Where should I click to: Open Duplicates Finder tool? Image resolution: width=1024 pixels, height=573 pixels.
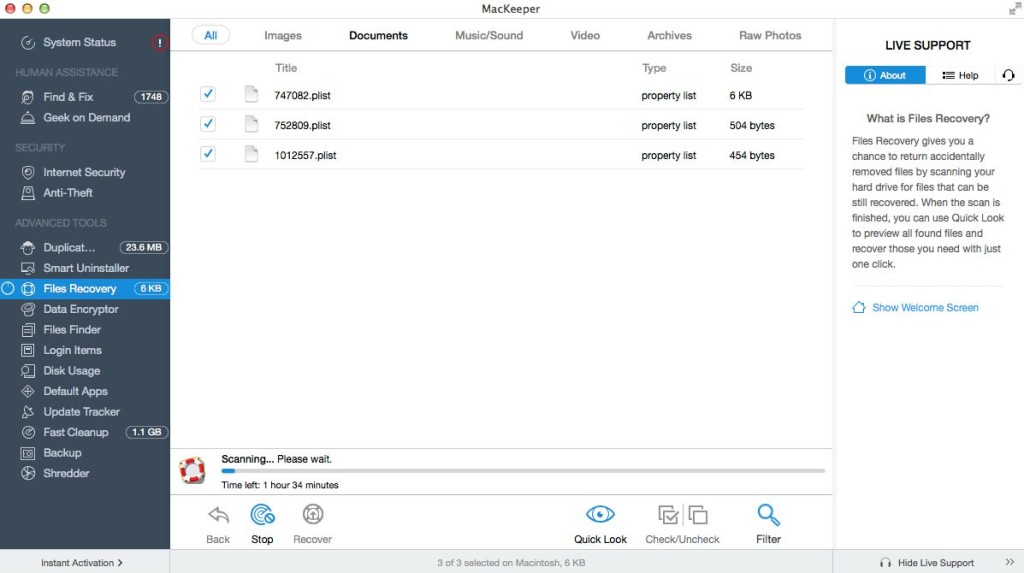click(x=69, y=248)
